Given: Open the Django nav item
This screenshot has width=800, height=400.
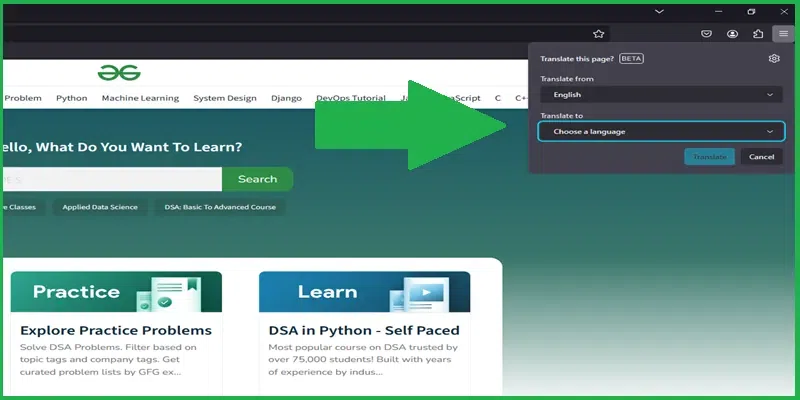Looking at the screenshot, I should 286,98.
